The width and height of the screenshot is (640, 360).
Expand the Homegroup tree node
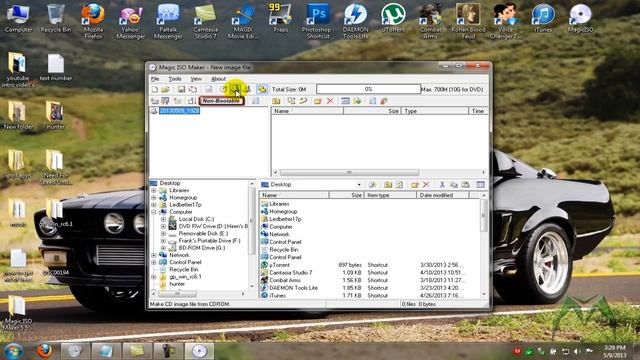point(154,198)
